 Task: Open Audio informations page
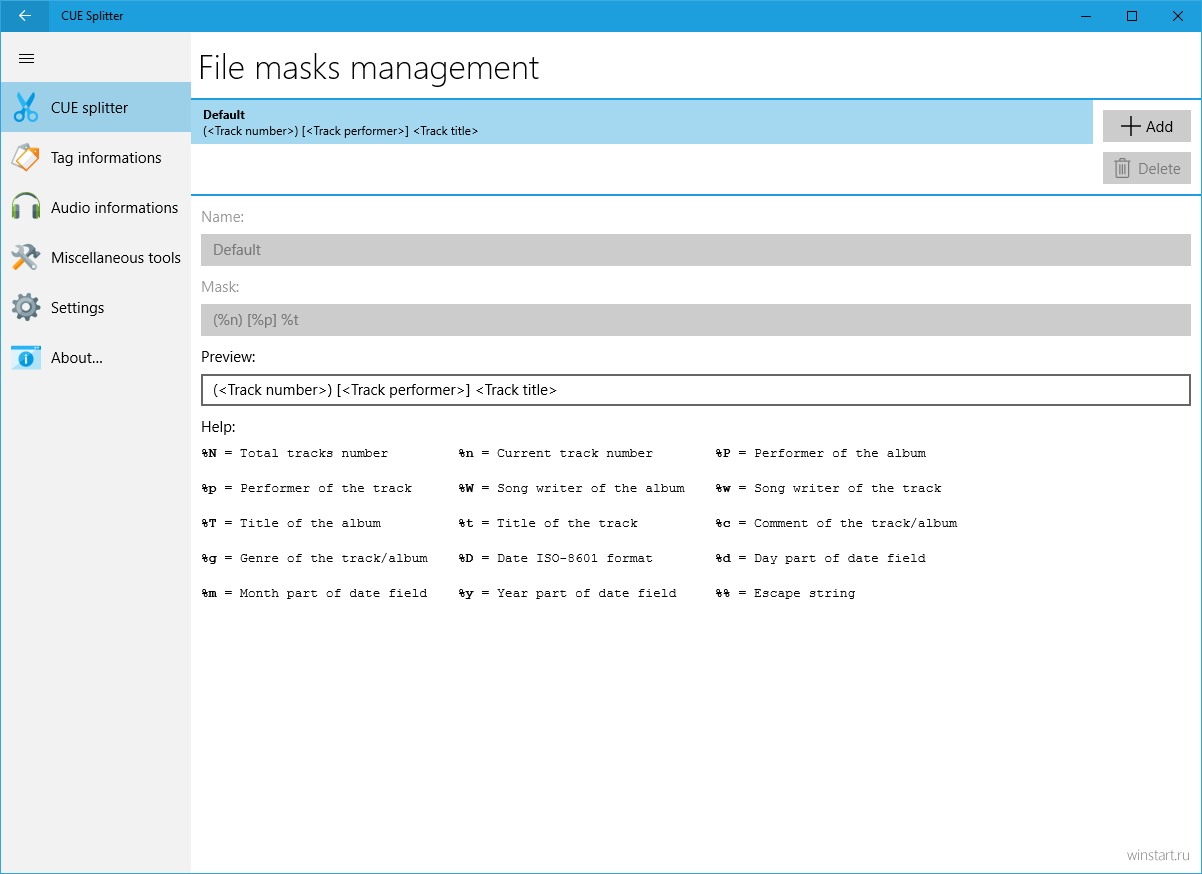(x=114, y=208)
